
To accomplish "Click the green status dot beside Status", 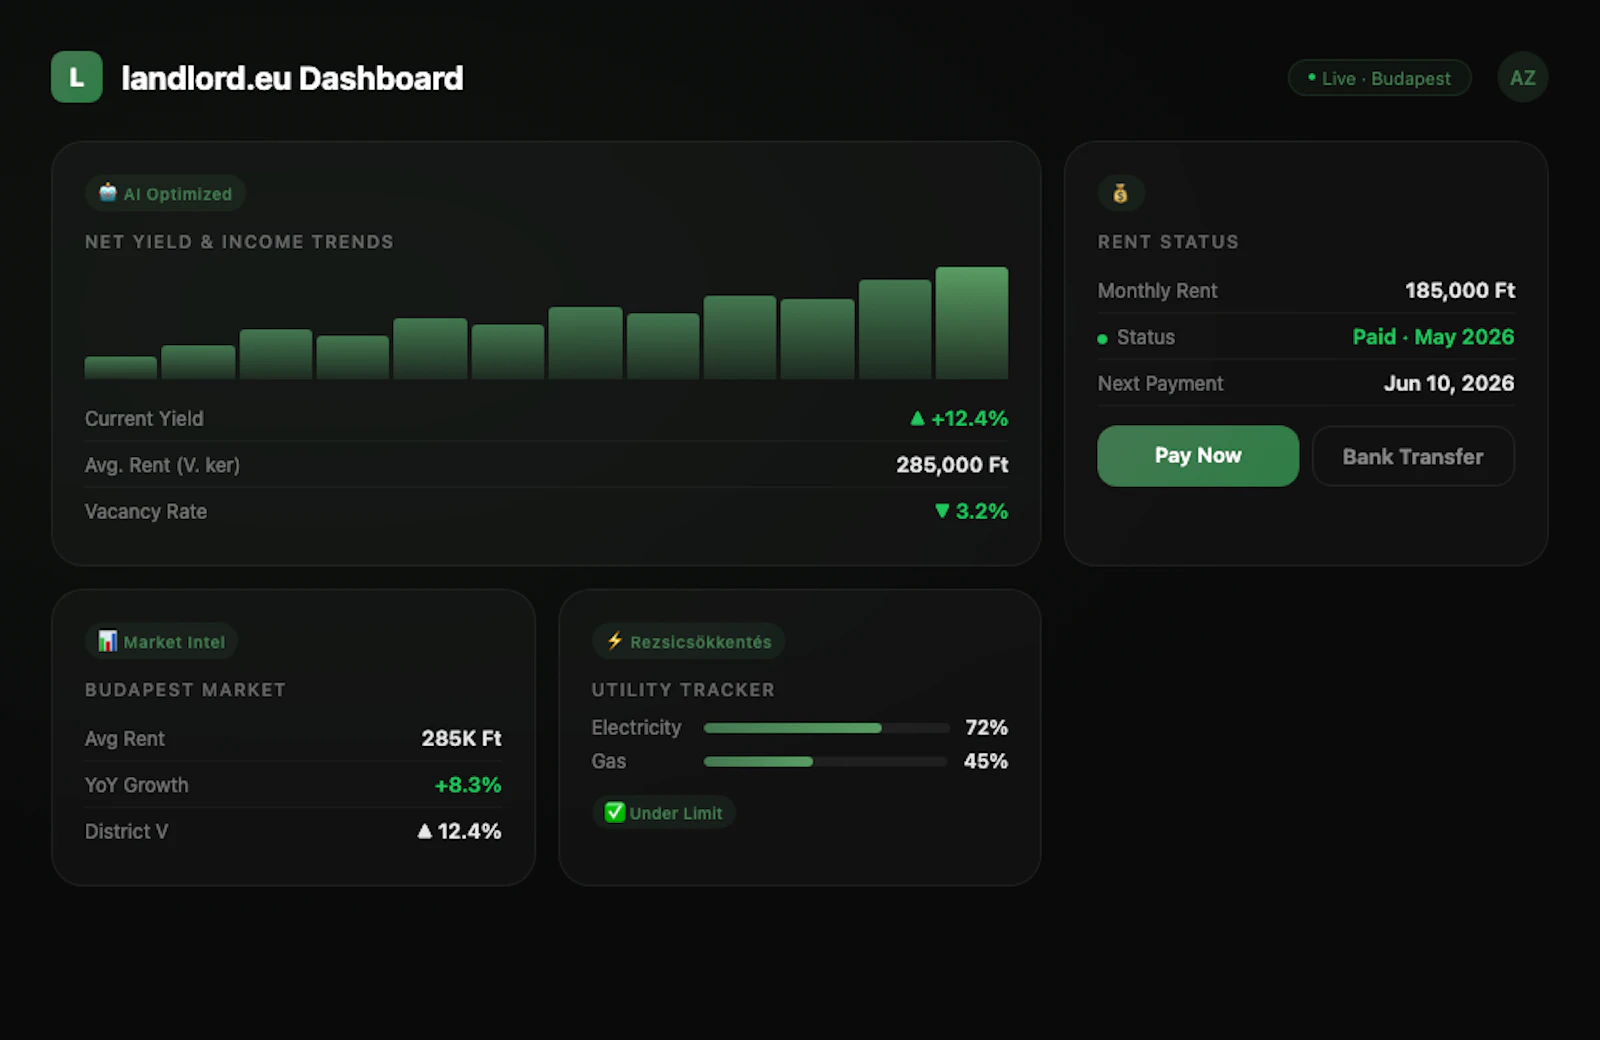I will pyautogui.click(x=1102, y=339).
